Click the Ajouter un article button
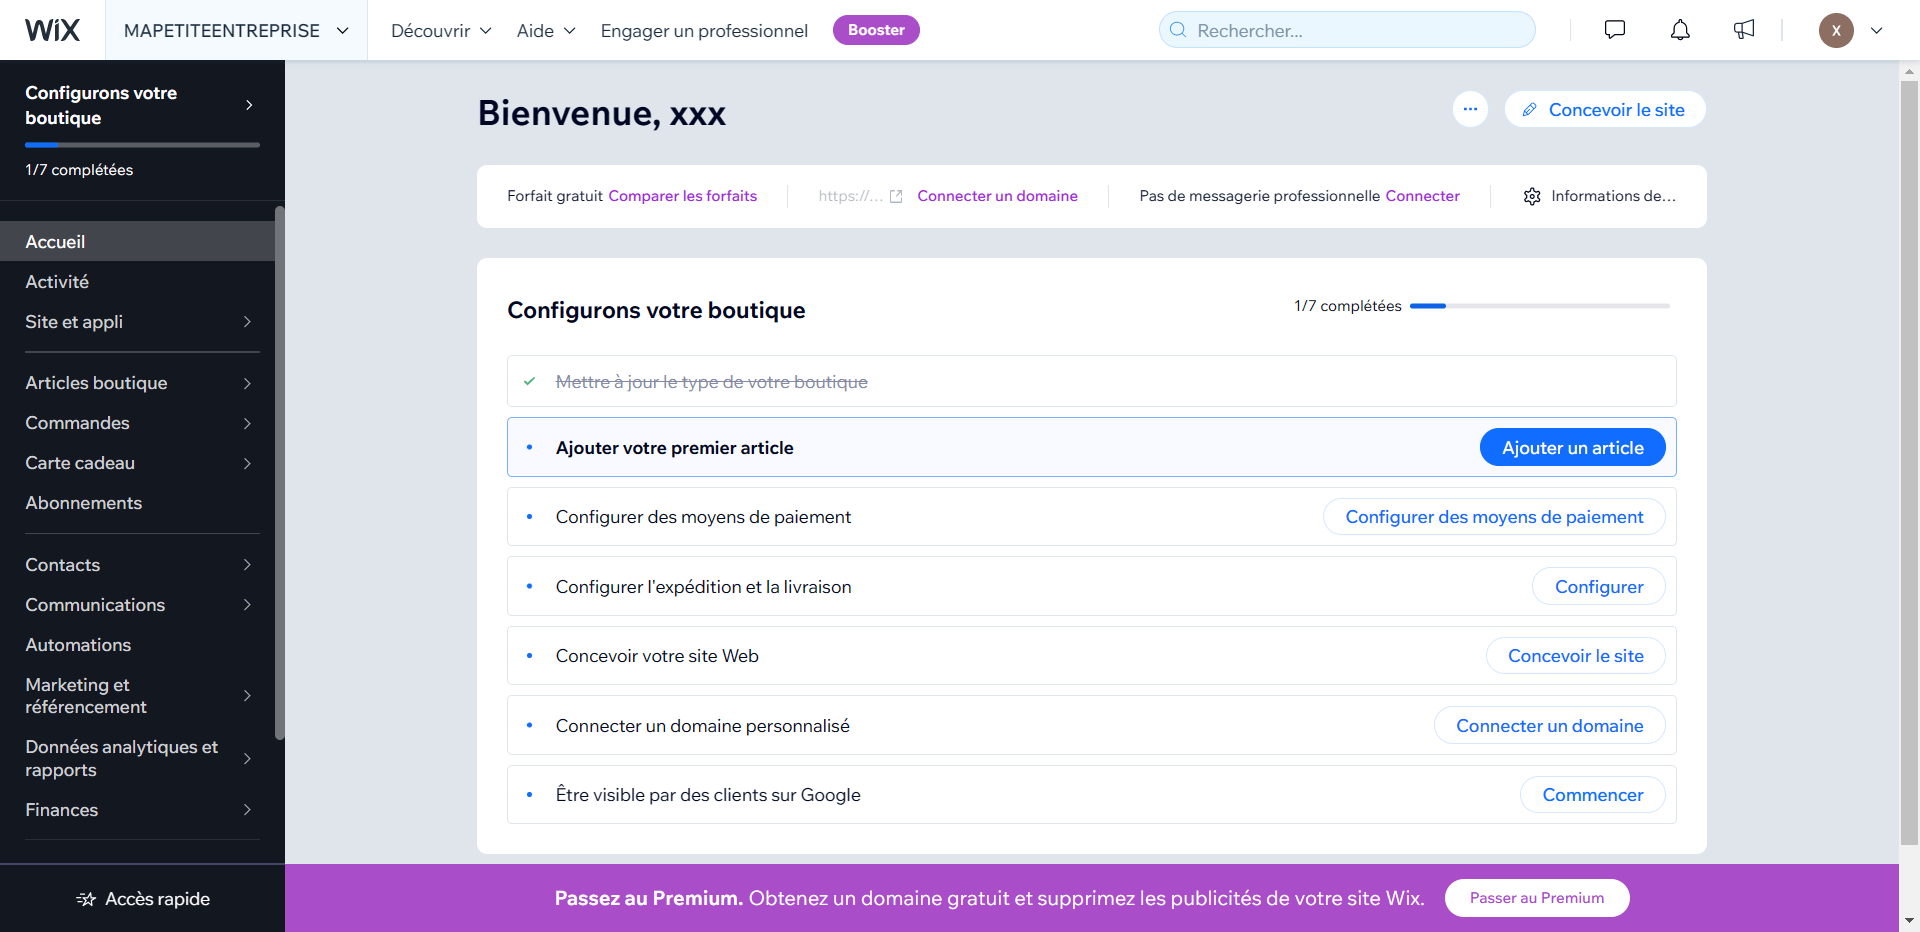 tap(1572, 448)
